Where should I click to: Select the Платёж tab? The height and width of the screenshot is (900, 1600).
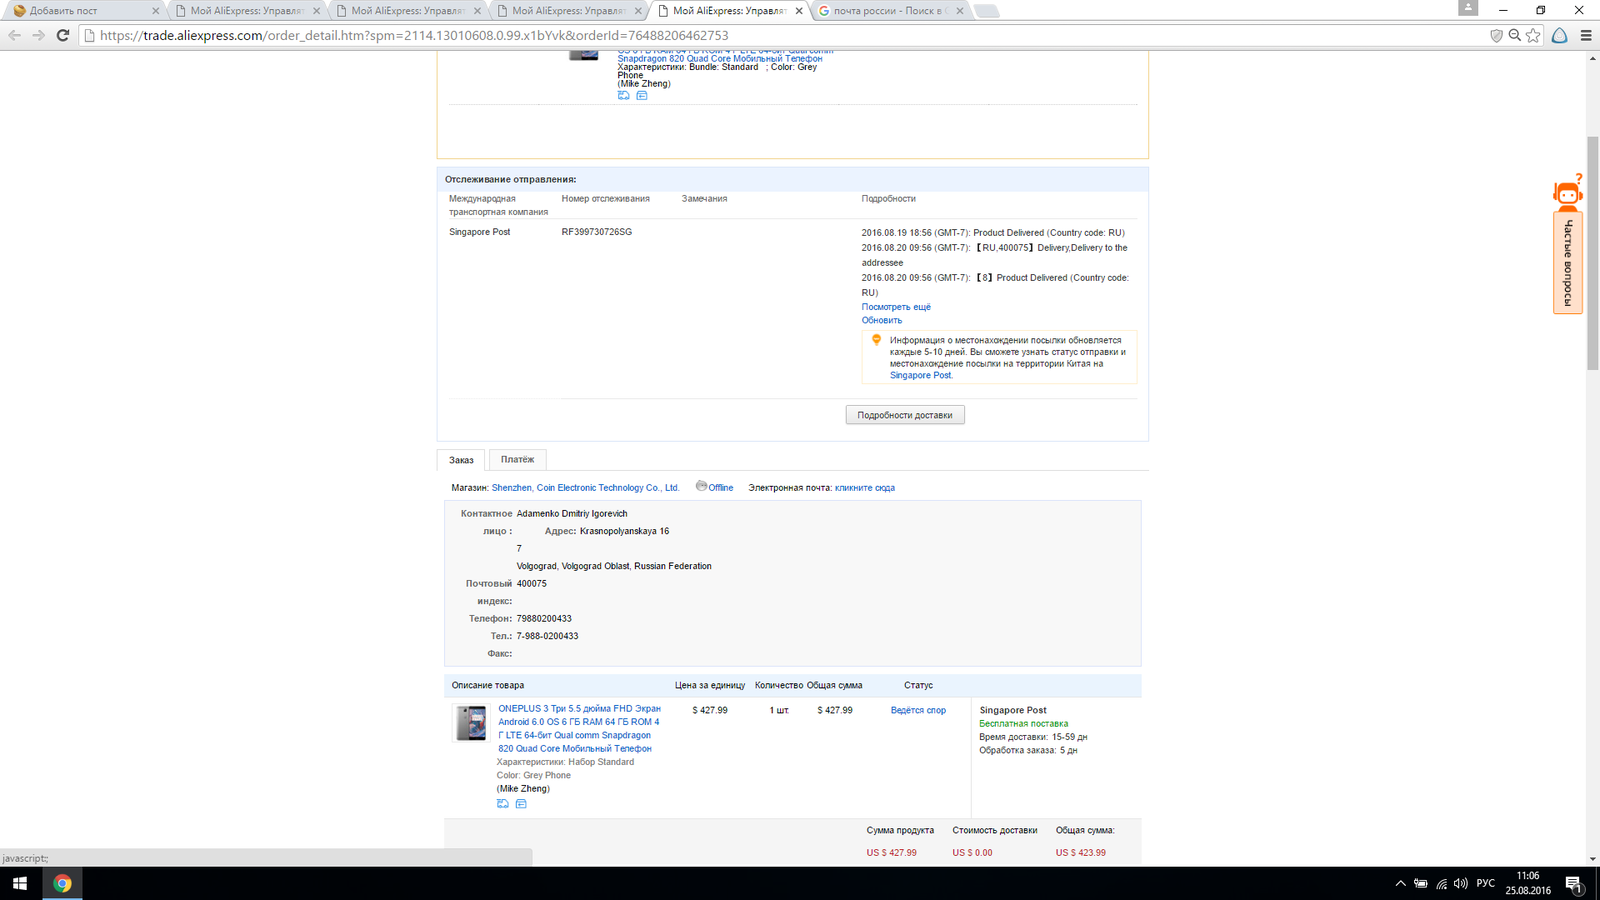tap(517, 459)
